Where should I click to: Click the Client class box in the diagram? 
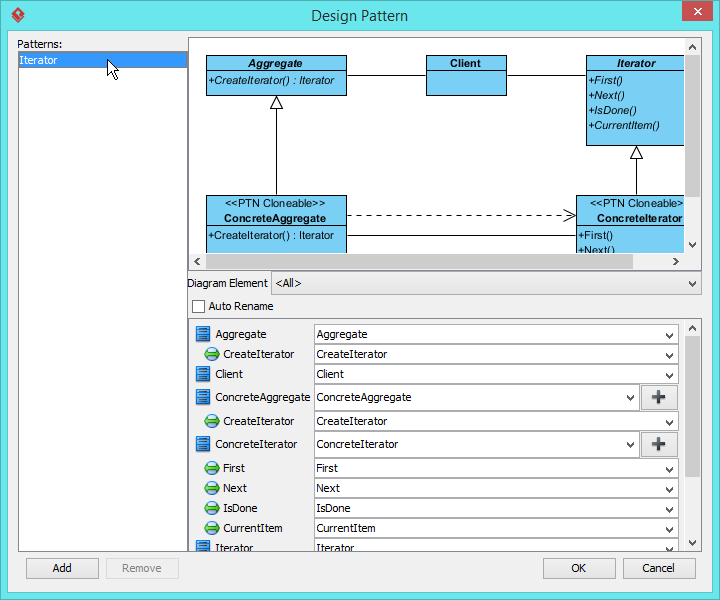pos(466,76)
